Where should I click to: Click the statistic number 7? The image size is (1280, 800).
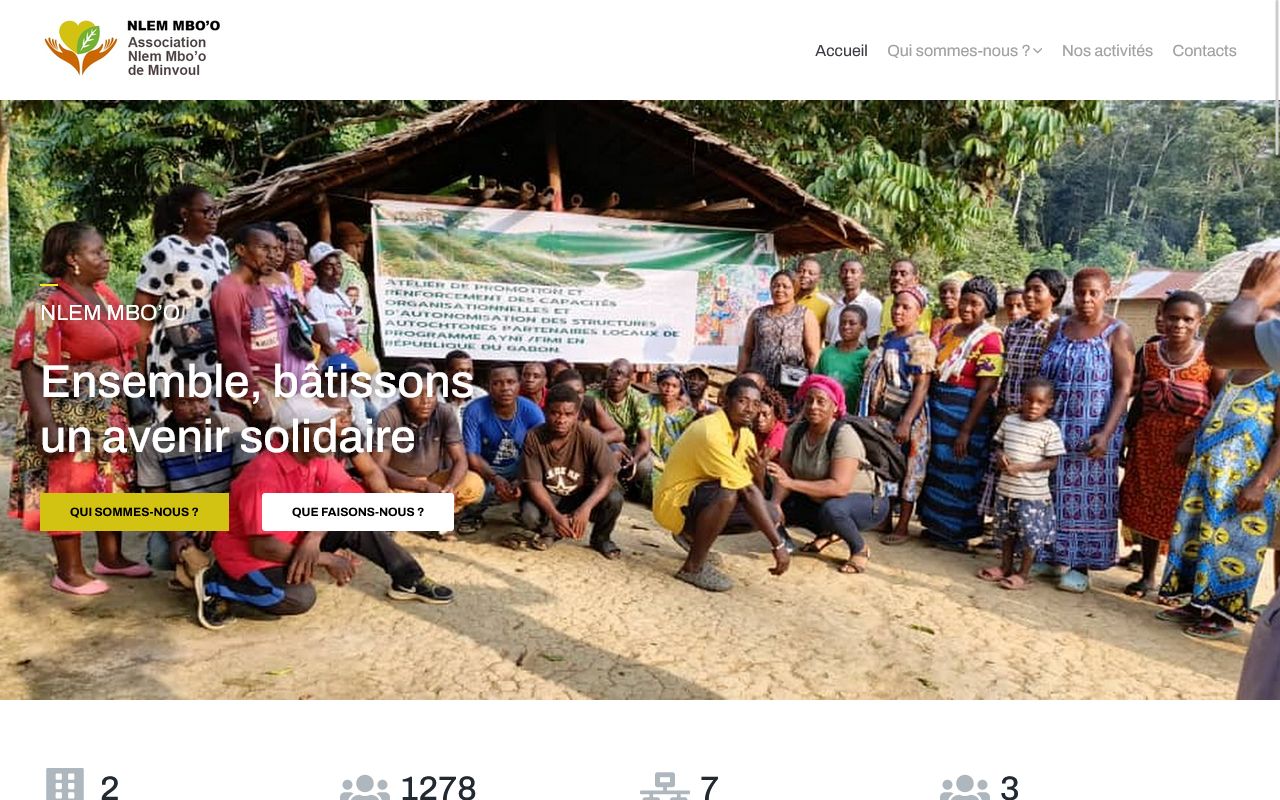coord(709,787)
